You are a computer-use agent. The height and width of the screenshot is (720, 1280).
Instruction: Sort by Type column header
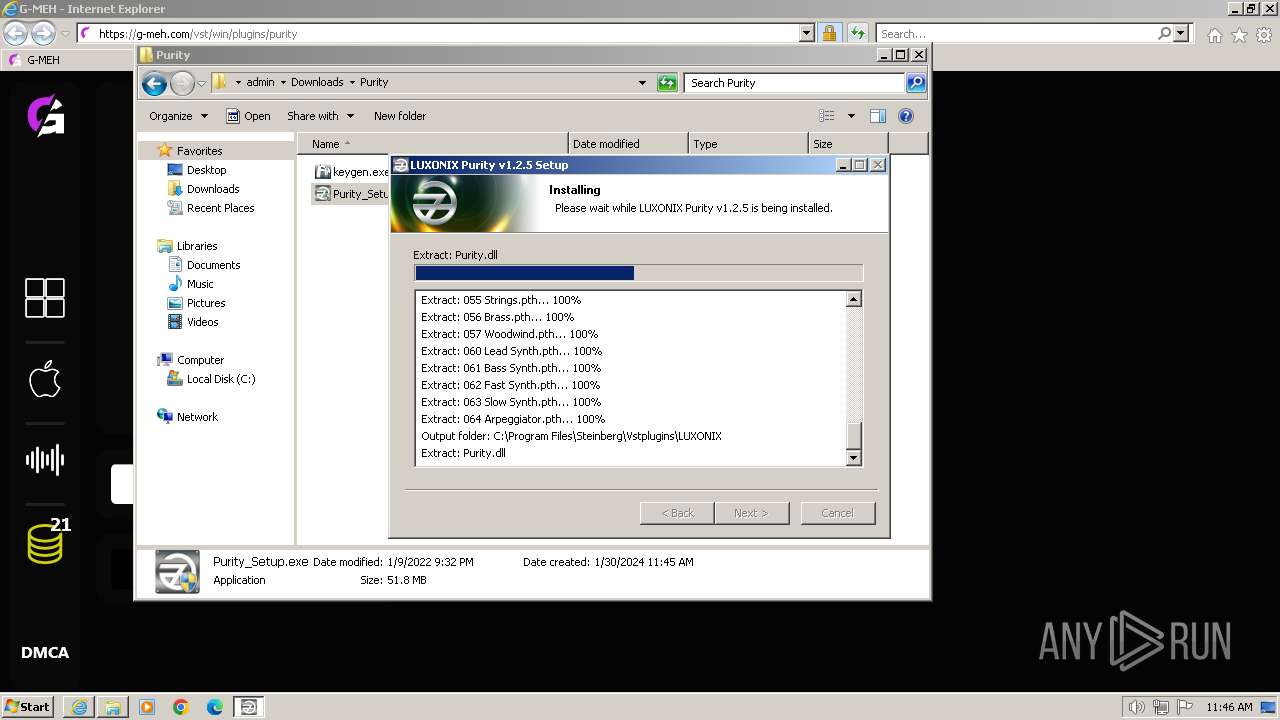pyautogui.click(x=748, y=144)
